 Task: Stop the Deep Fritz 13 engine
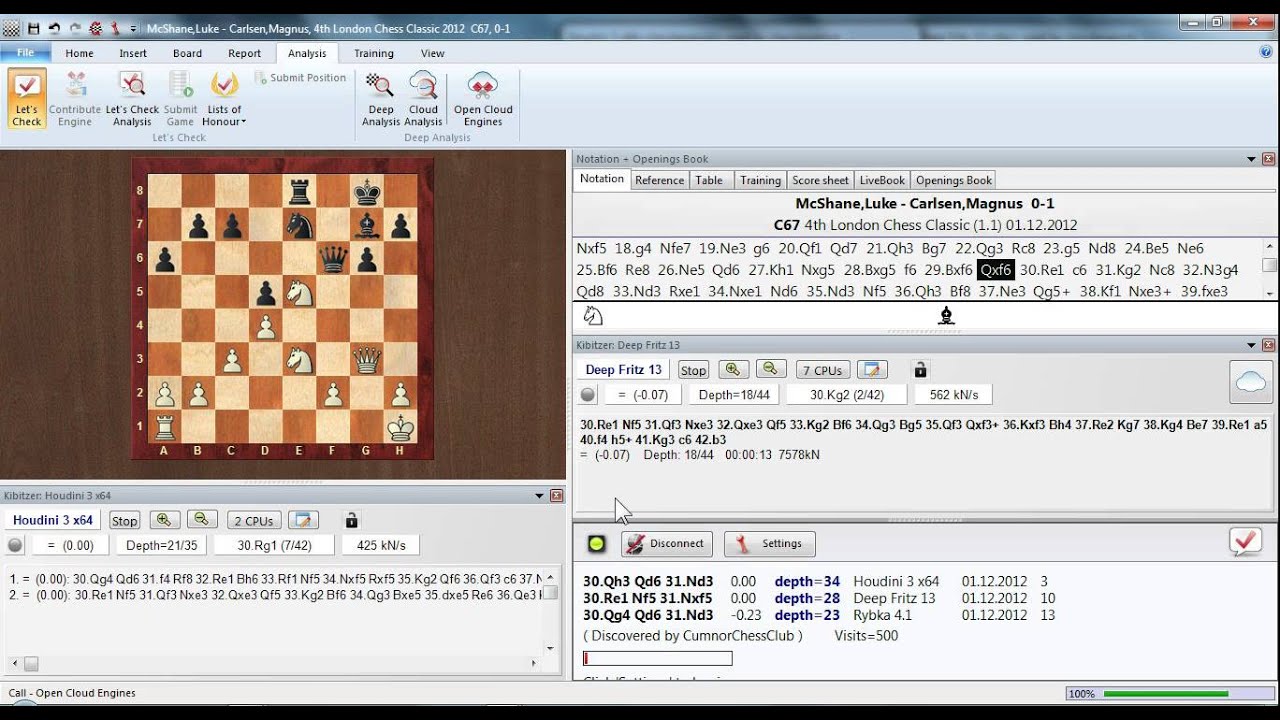pyautogui.click(x=693, y=370)
